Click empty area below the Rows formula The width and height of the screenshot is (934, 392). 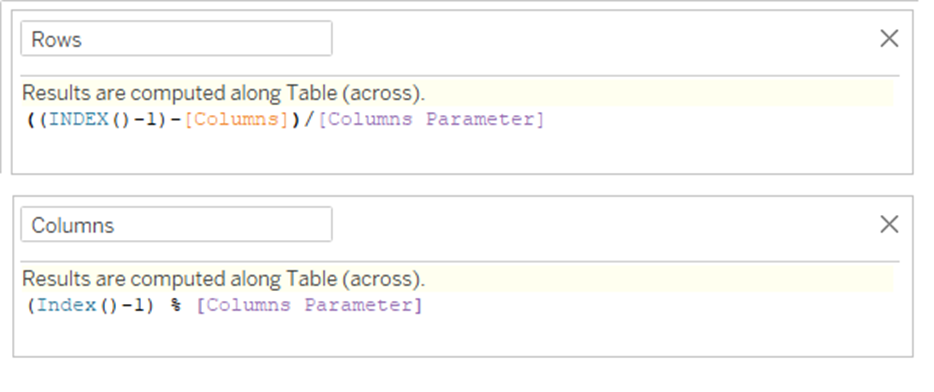[x=462, y=151]
